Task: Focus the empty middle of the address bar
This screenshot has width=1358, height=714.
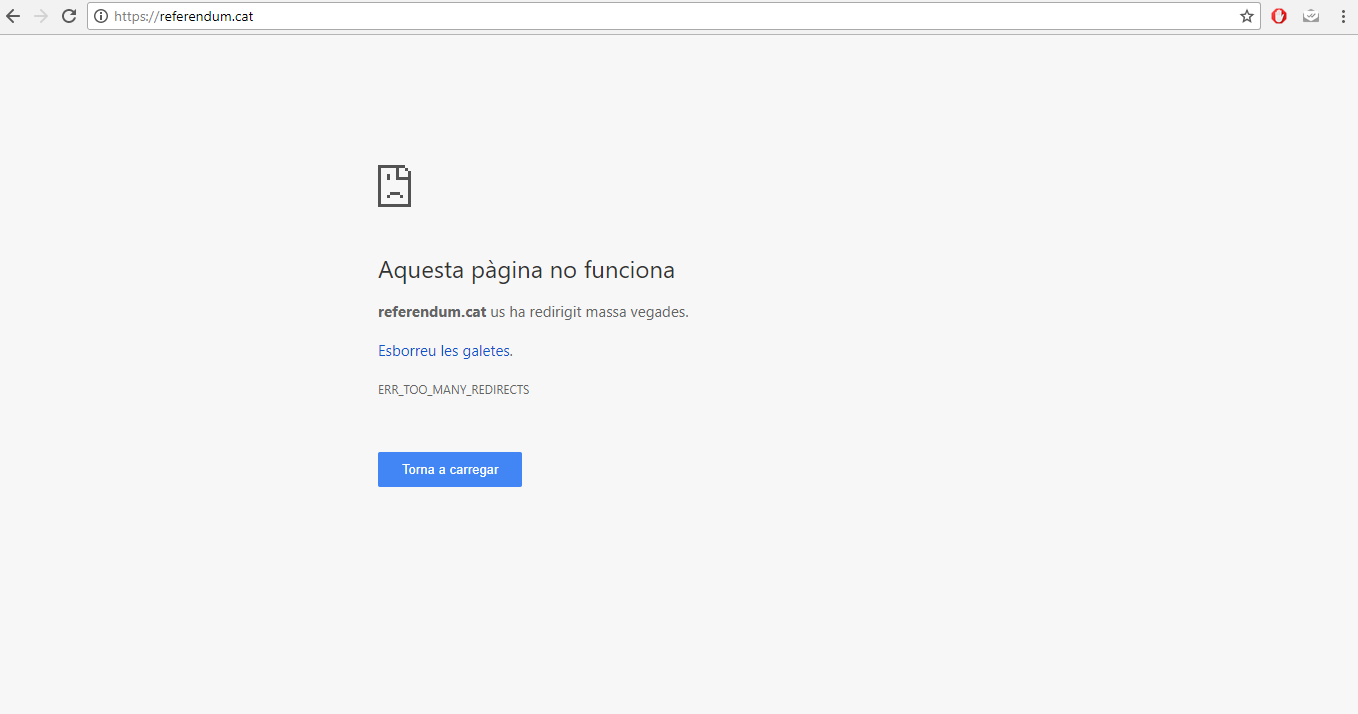Action: tap(700, 16)
